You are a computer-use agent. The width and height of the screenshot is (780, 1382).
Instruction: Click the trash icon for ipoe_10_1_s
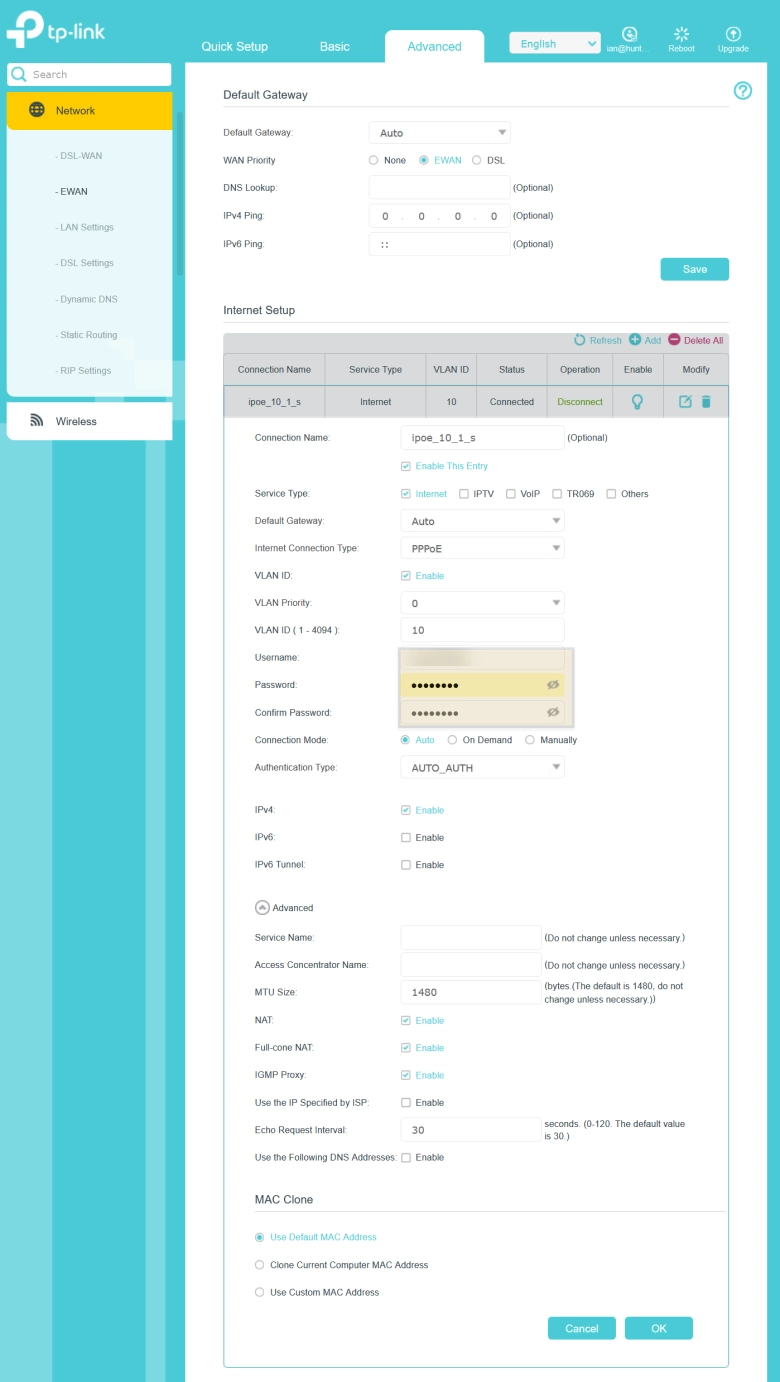click(x=706, y=401)
